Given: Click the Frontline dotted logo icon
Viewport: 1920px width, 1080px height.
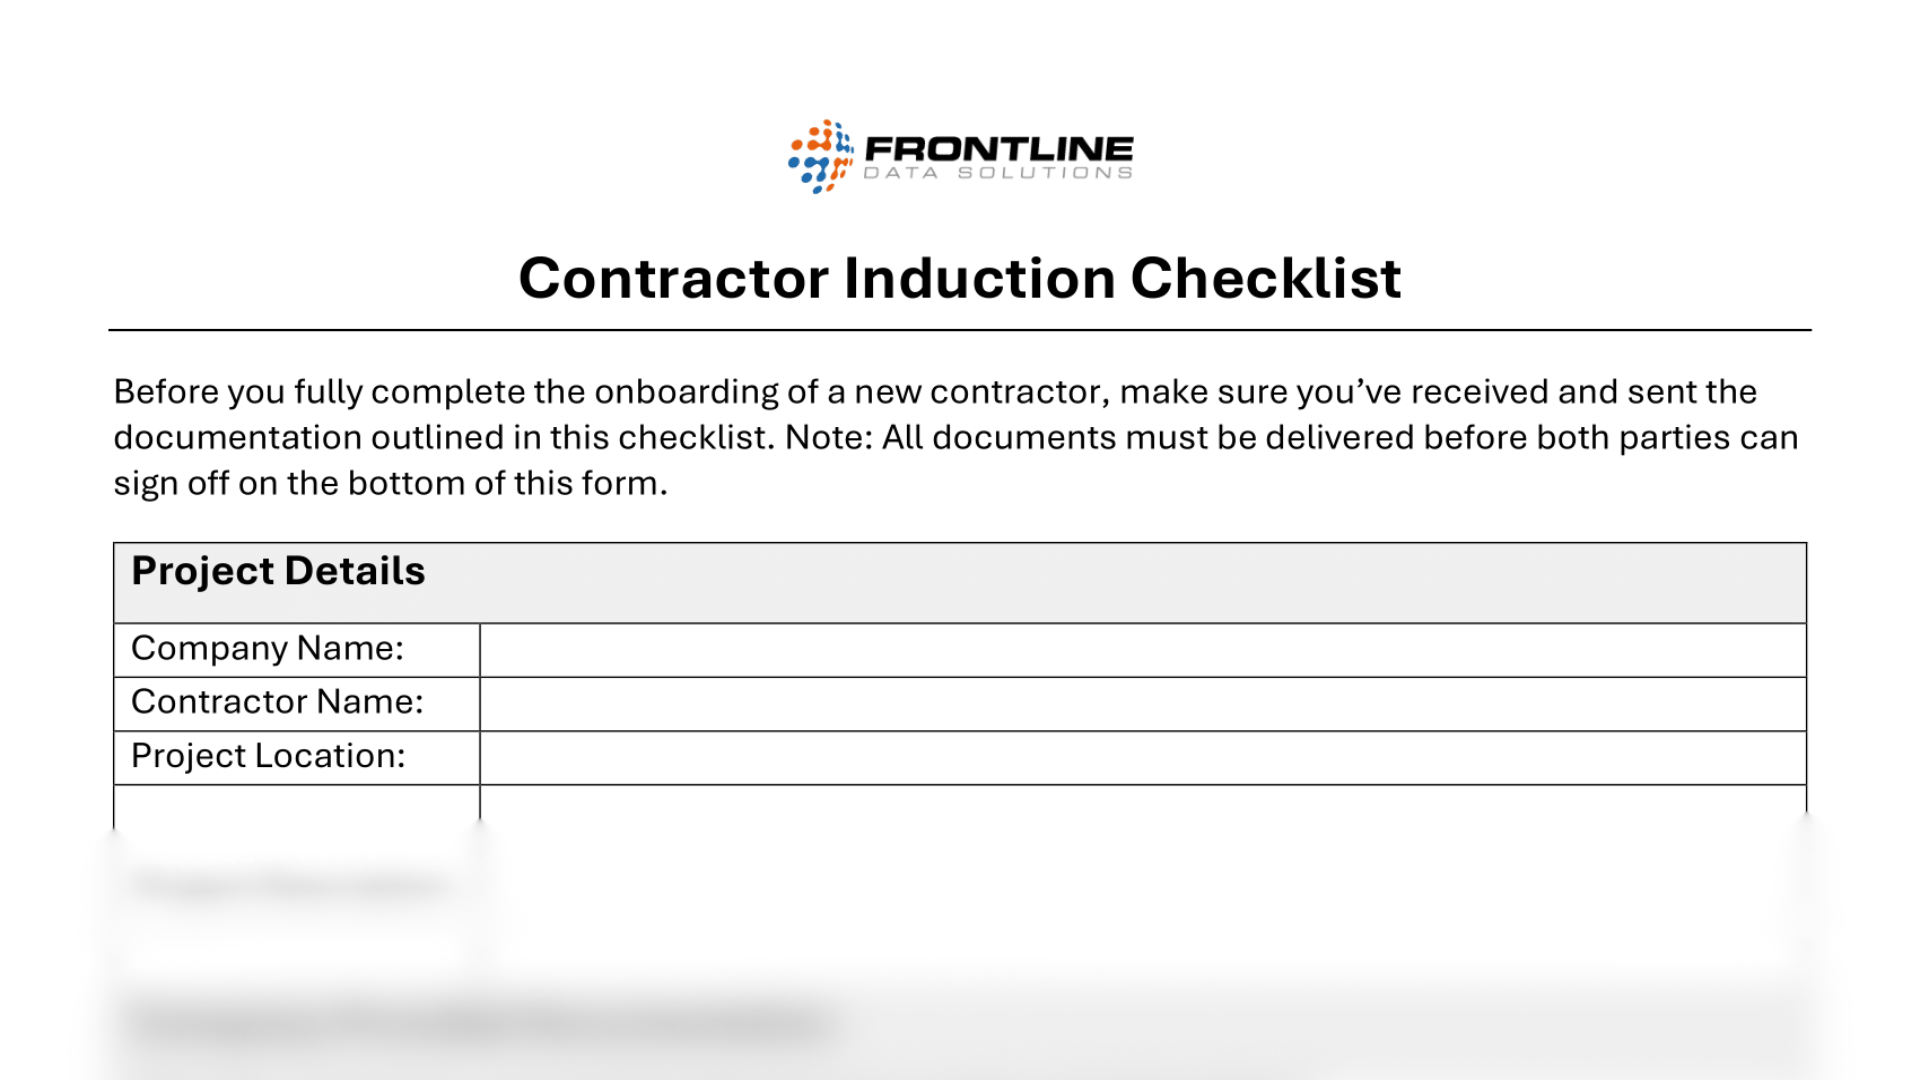Looking at the screenshot, I should pos(820,157).
